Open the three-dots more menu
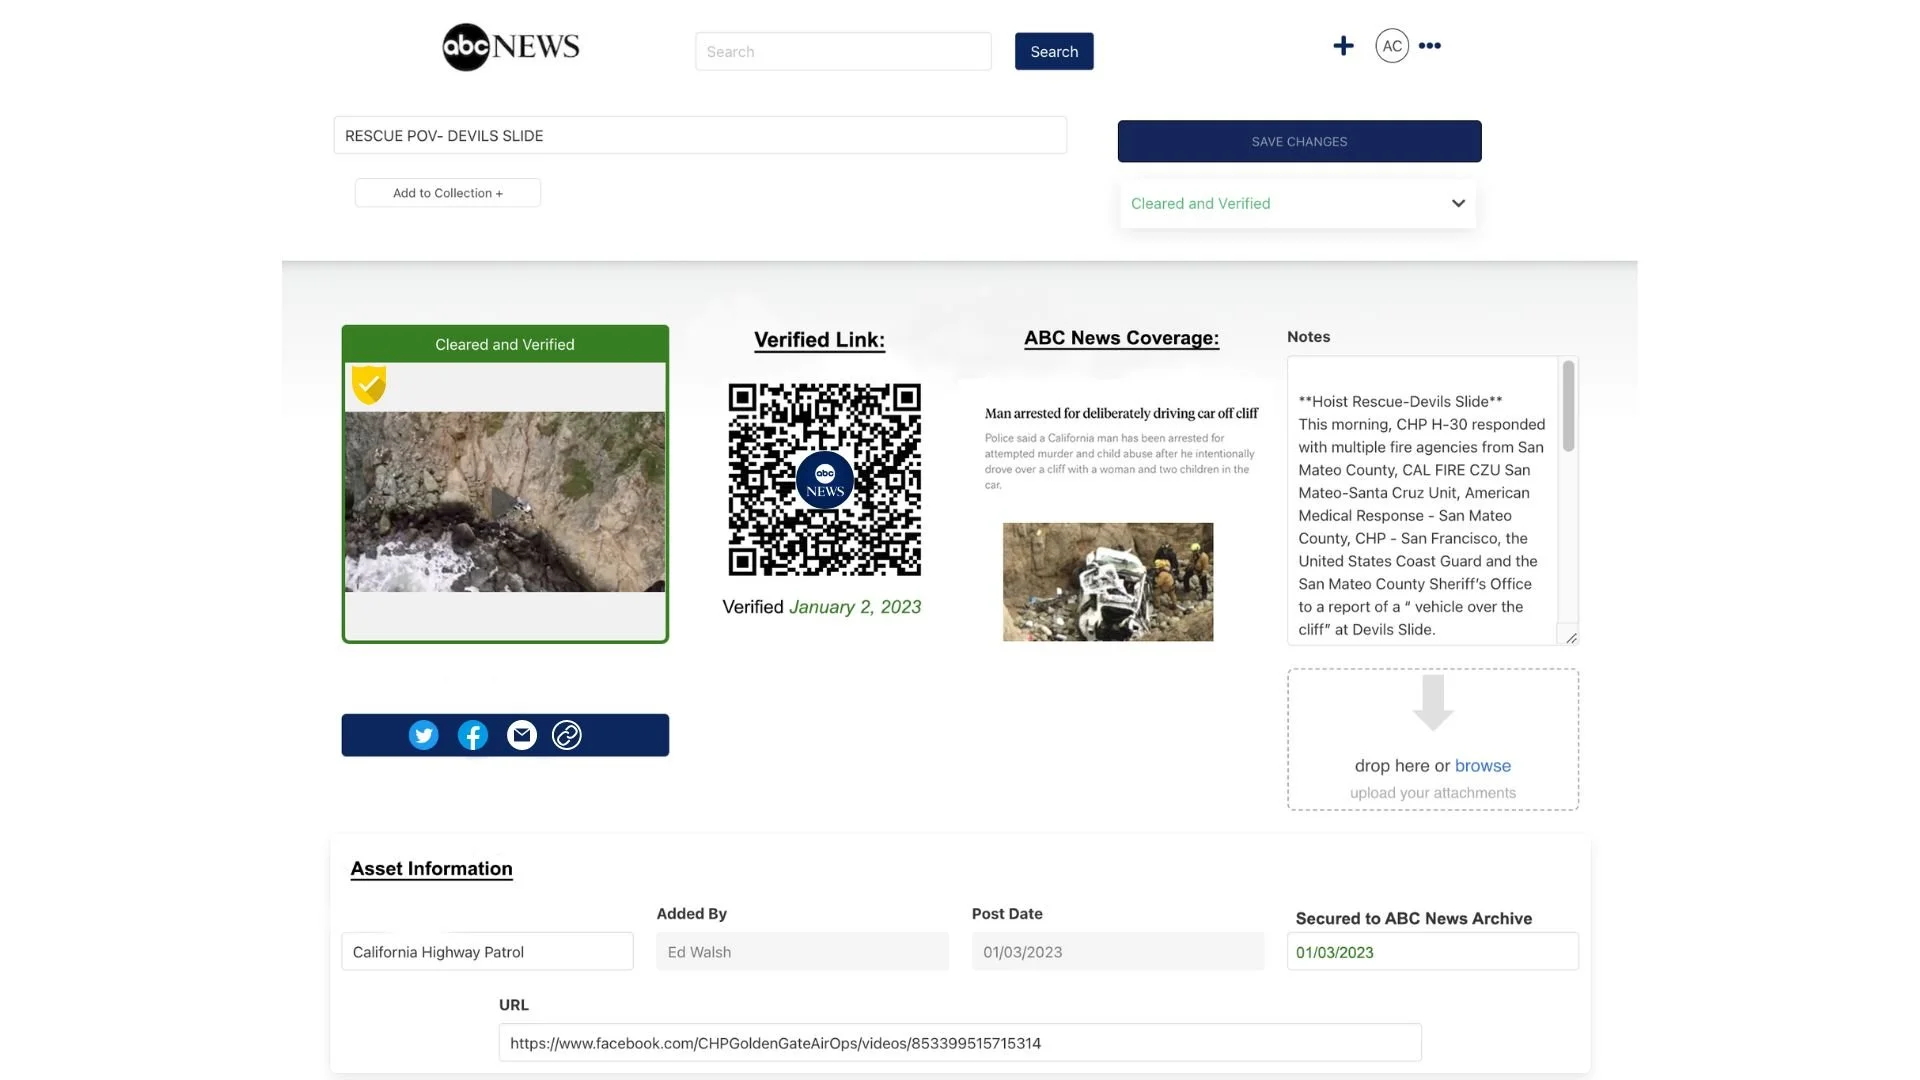1920x1080 pixels. 1430,46
